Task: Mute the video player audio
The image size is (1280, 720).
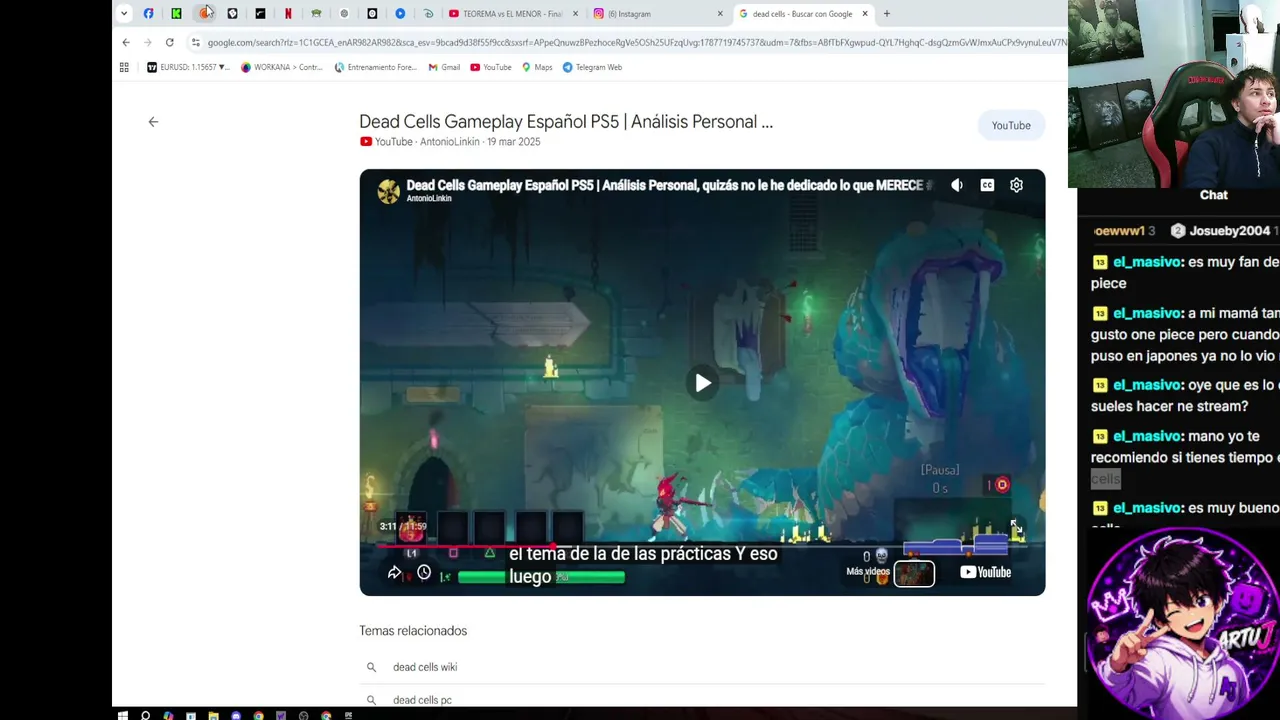Action: point(957,185)
